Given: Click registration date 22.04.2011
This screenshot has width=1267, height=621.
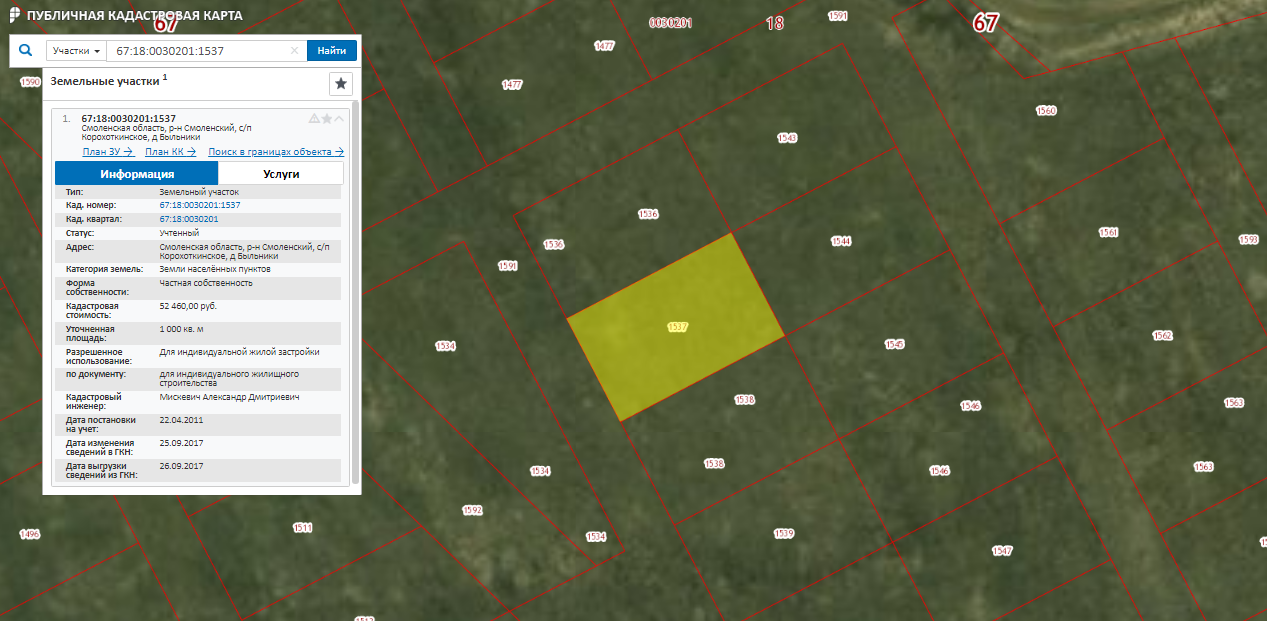Looking at the screenshot, I should click(181, 420).
